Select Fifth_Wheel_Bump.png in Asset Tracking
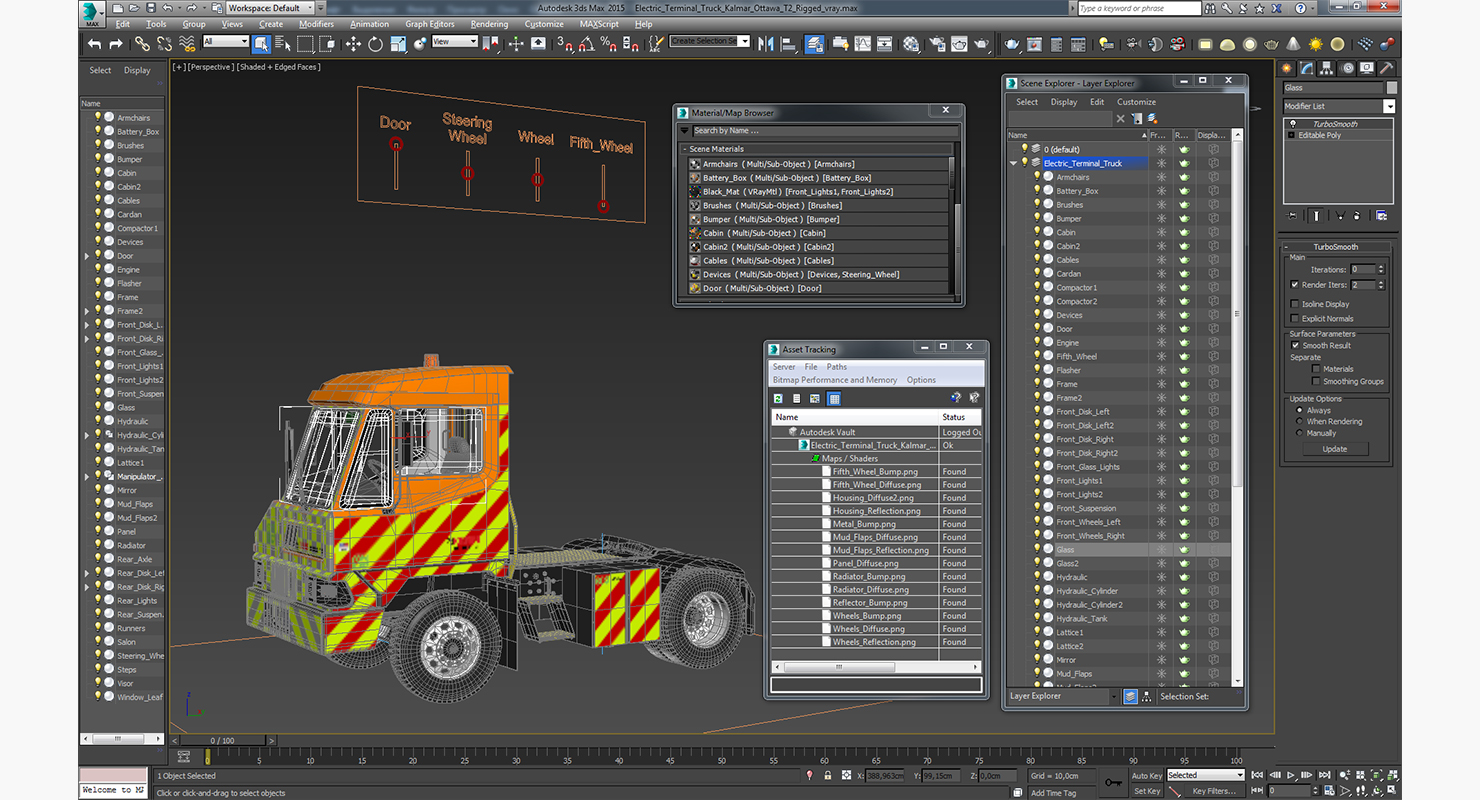Screen dimensions: 1480x800 [875, 472]
